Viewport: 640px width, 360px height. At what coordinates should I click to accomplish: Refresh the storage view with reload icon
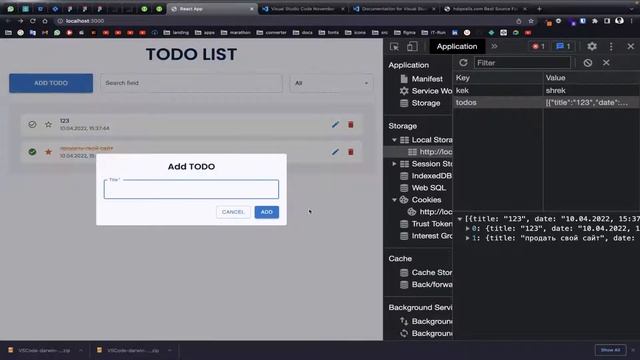click(x=463, y=63)
